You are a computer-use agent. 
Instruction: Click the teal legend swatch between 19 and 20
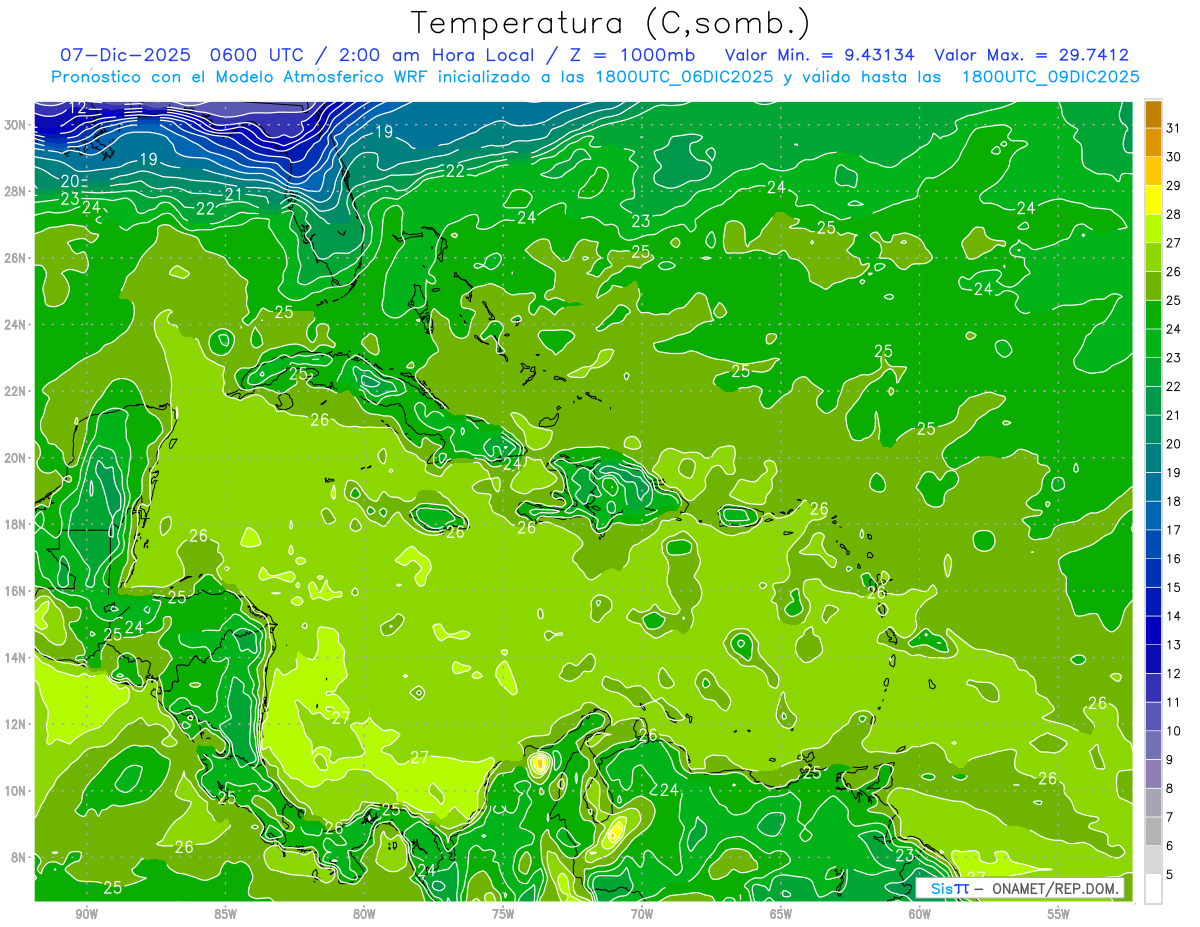[1153, 458]
